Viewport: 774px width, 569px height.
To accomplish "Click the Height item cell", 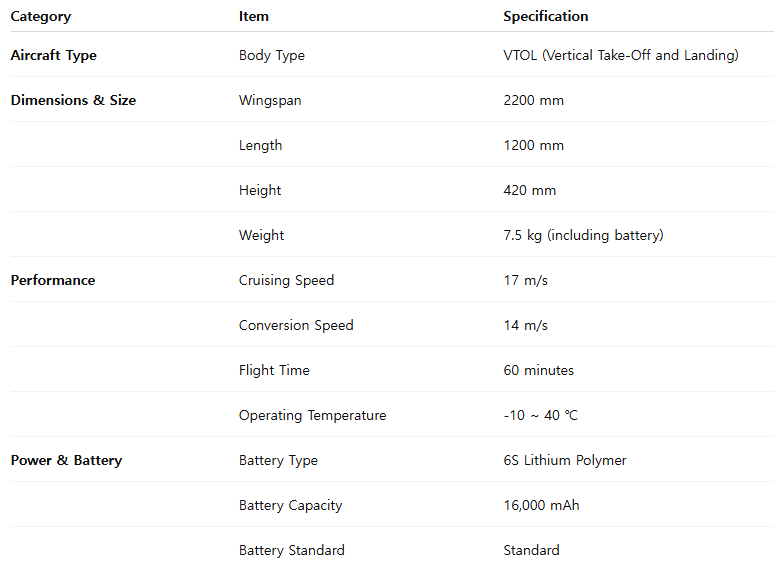I will coord(260,190).
